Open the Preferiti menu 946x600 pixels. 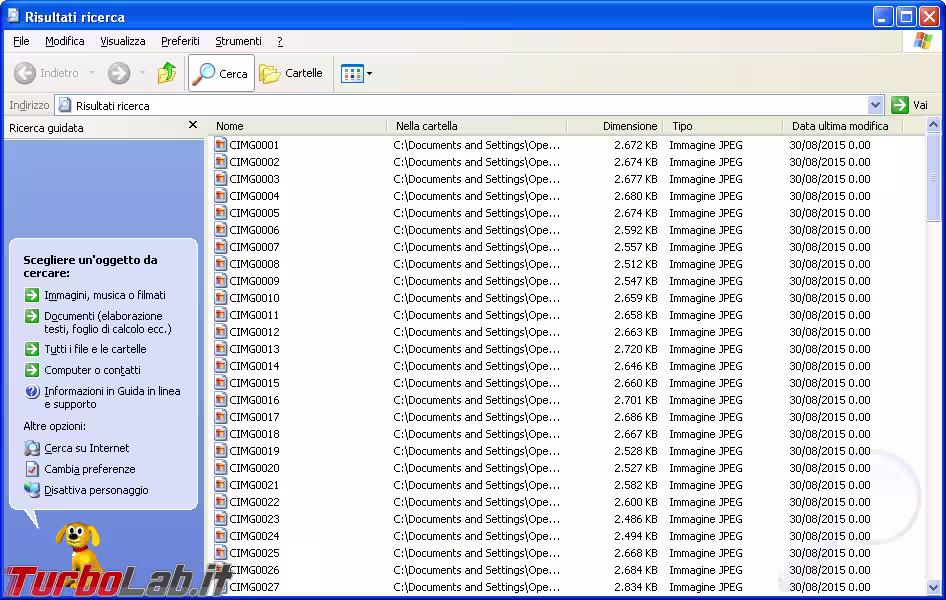pos(180,41)
